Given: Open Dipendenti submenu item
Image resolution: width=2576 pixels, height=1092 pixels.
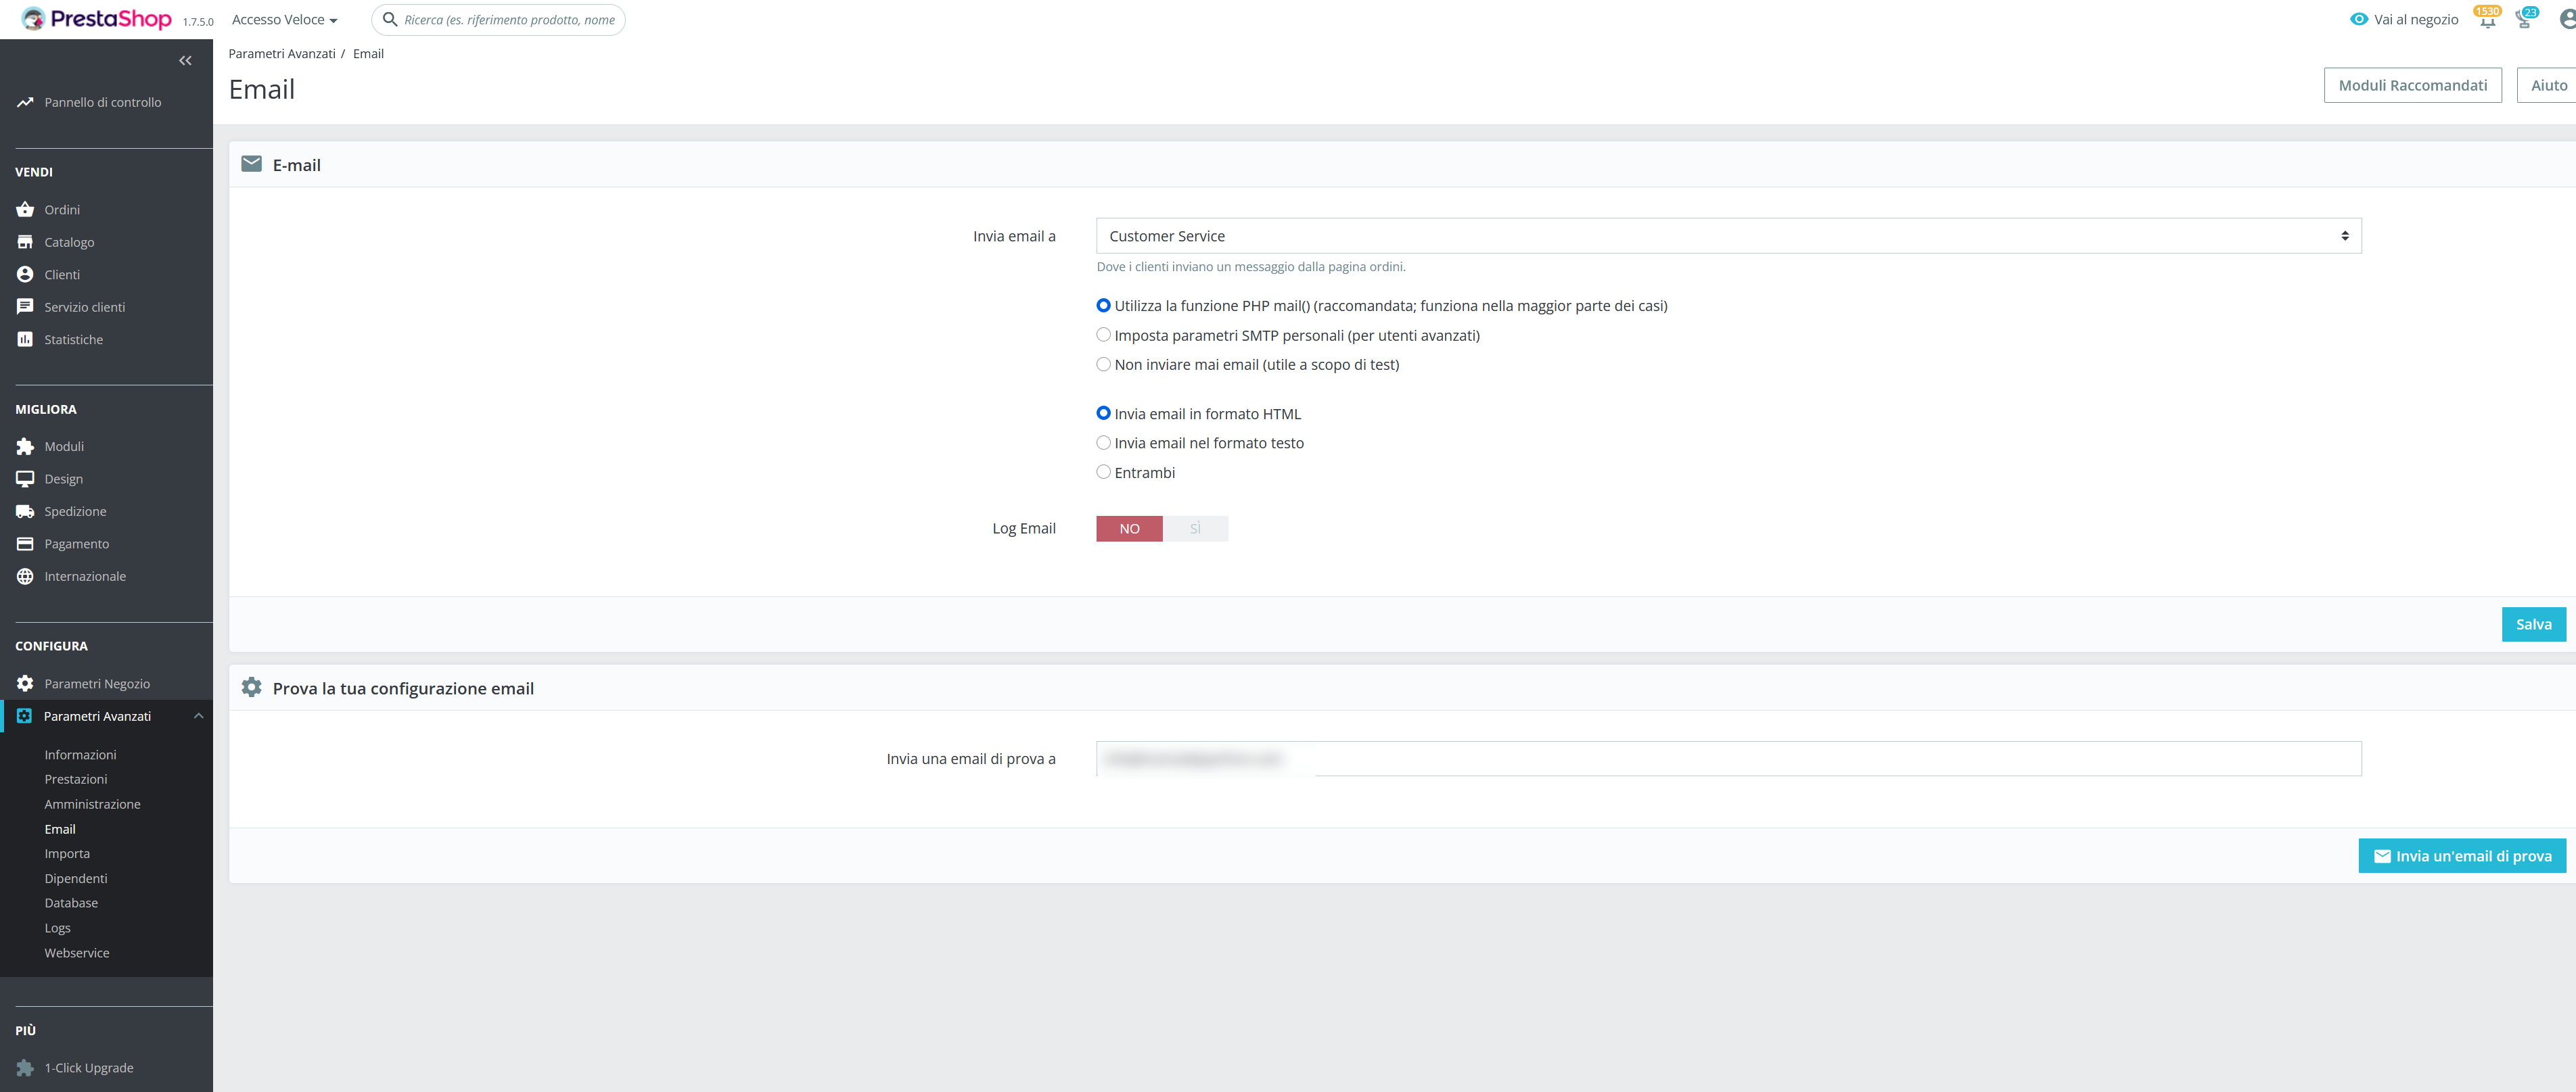Looking at the screenshot, I should click(x=76, y=878).
